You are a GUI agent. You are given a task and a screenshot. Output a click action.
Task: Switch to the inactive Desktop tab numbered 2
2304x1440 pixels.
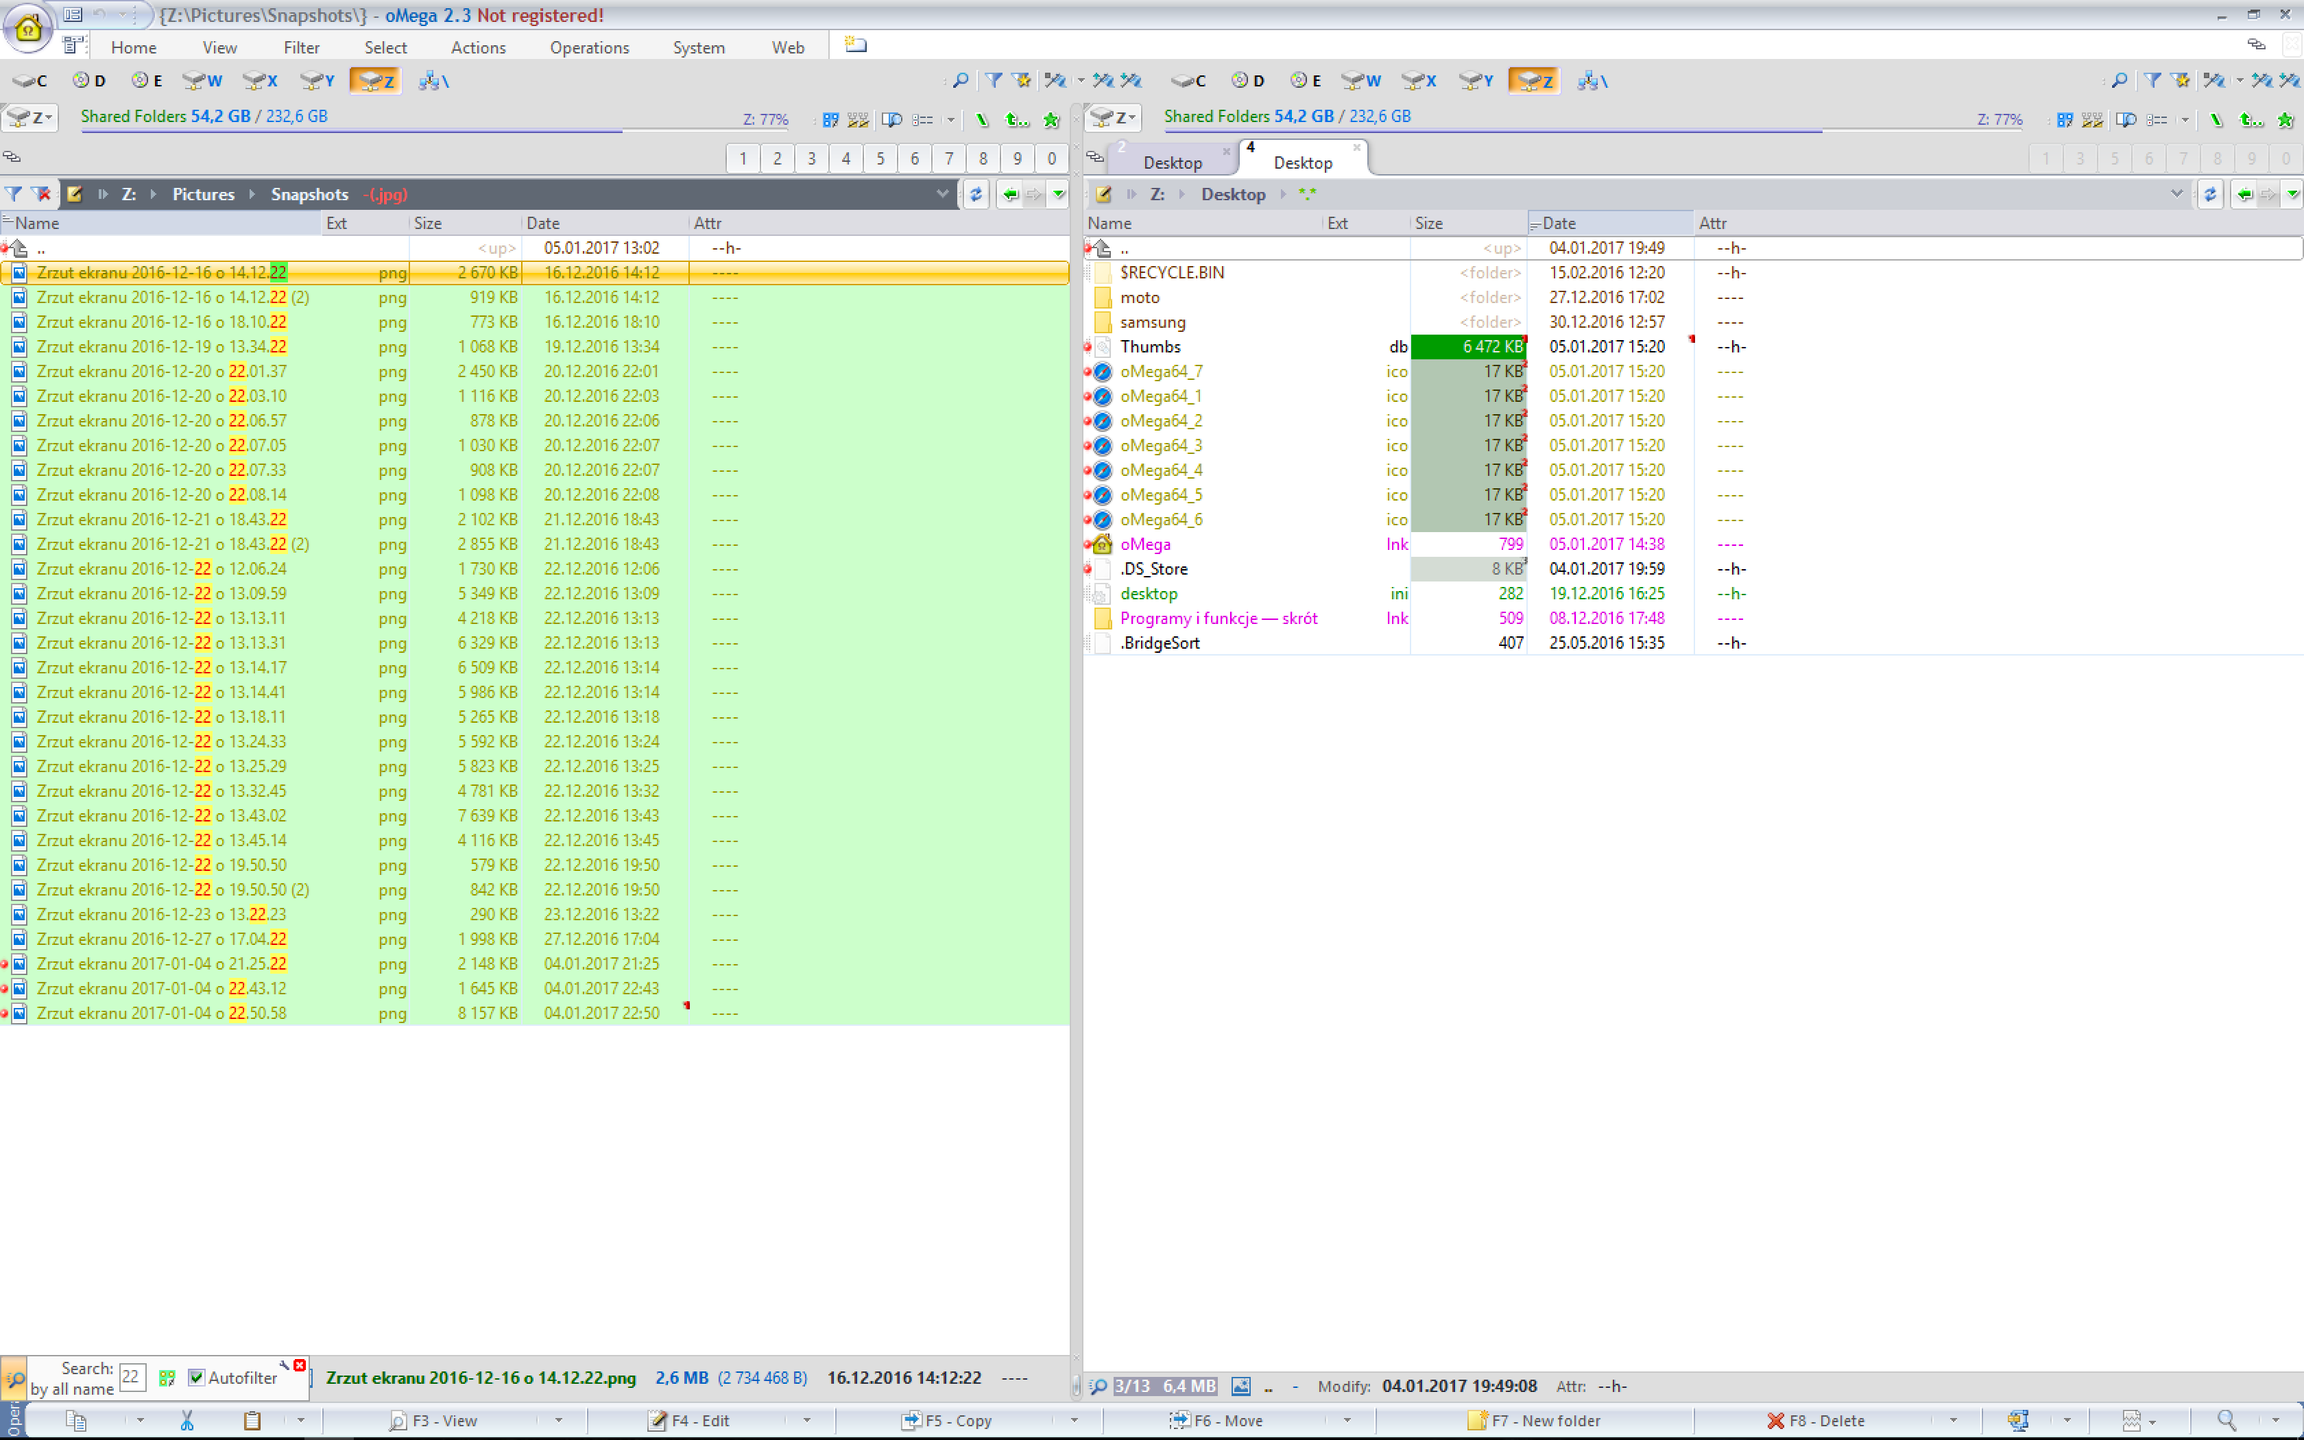point(1172,162)
